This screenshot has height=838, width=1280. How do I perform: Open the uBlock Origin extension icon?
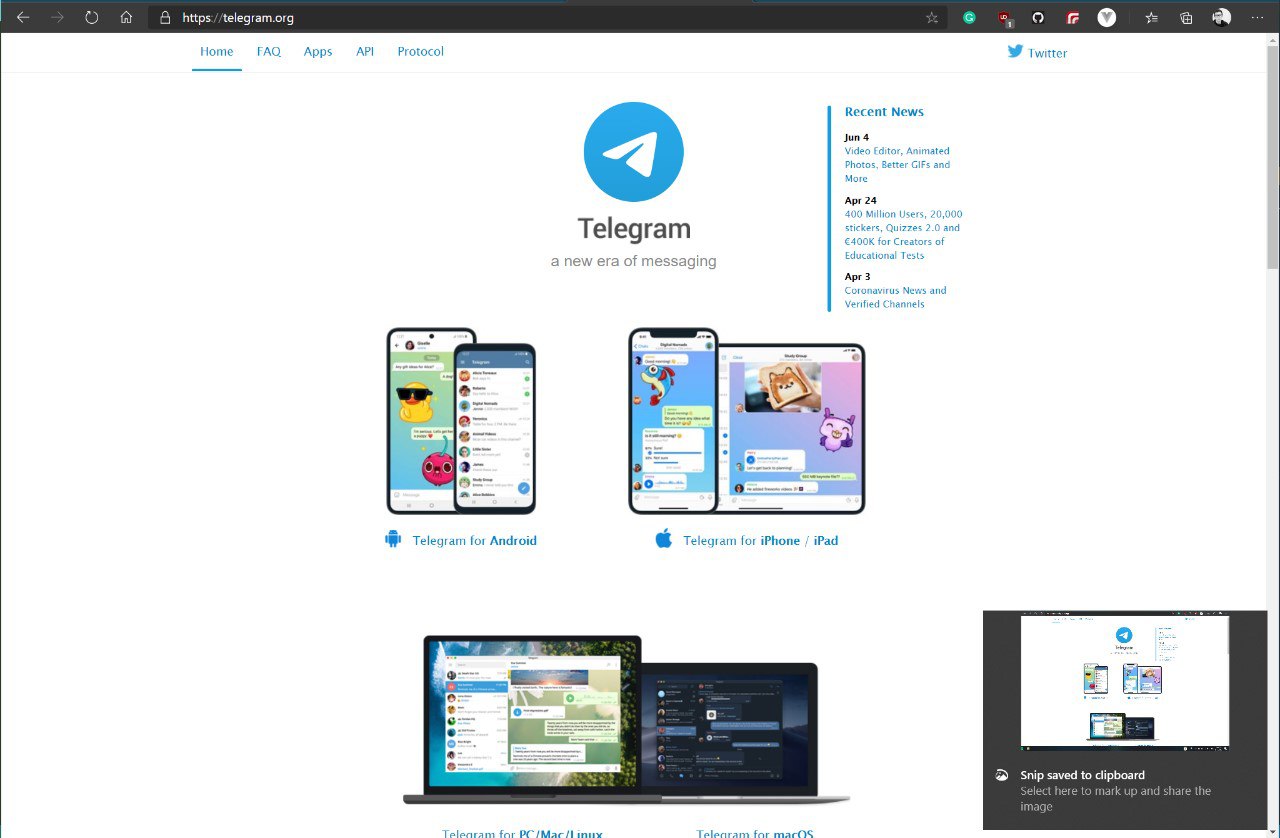point(1005,18)
